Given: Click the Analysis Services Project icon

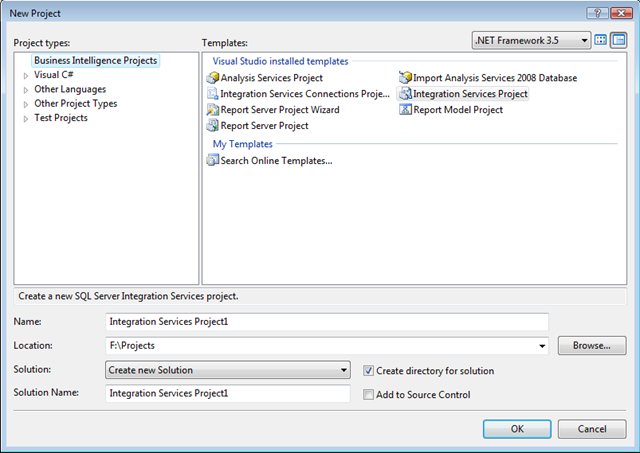Looking at the screenshot, I should pyautogui.click(x=213, y=78).
